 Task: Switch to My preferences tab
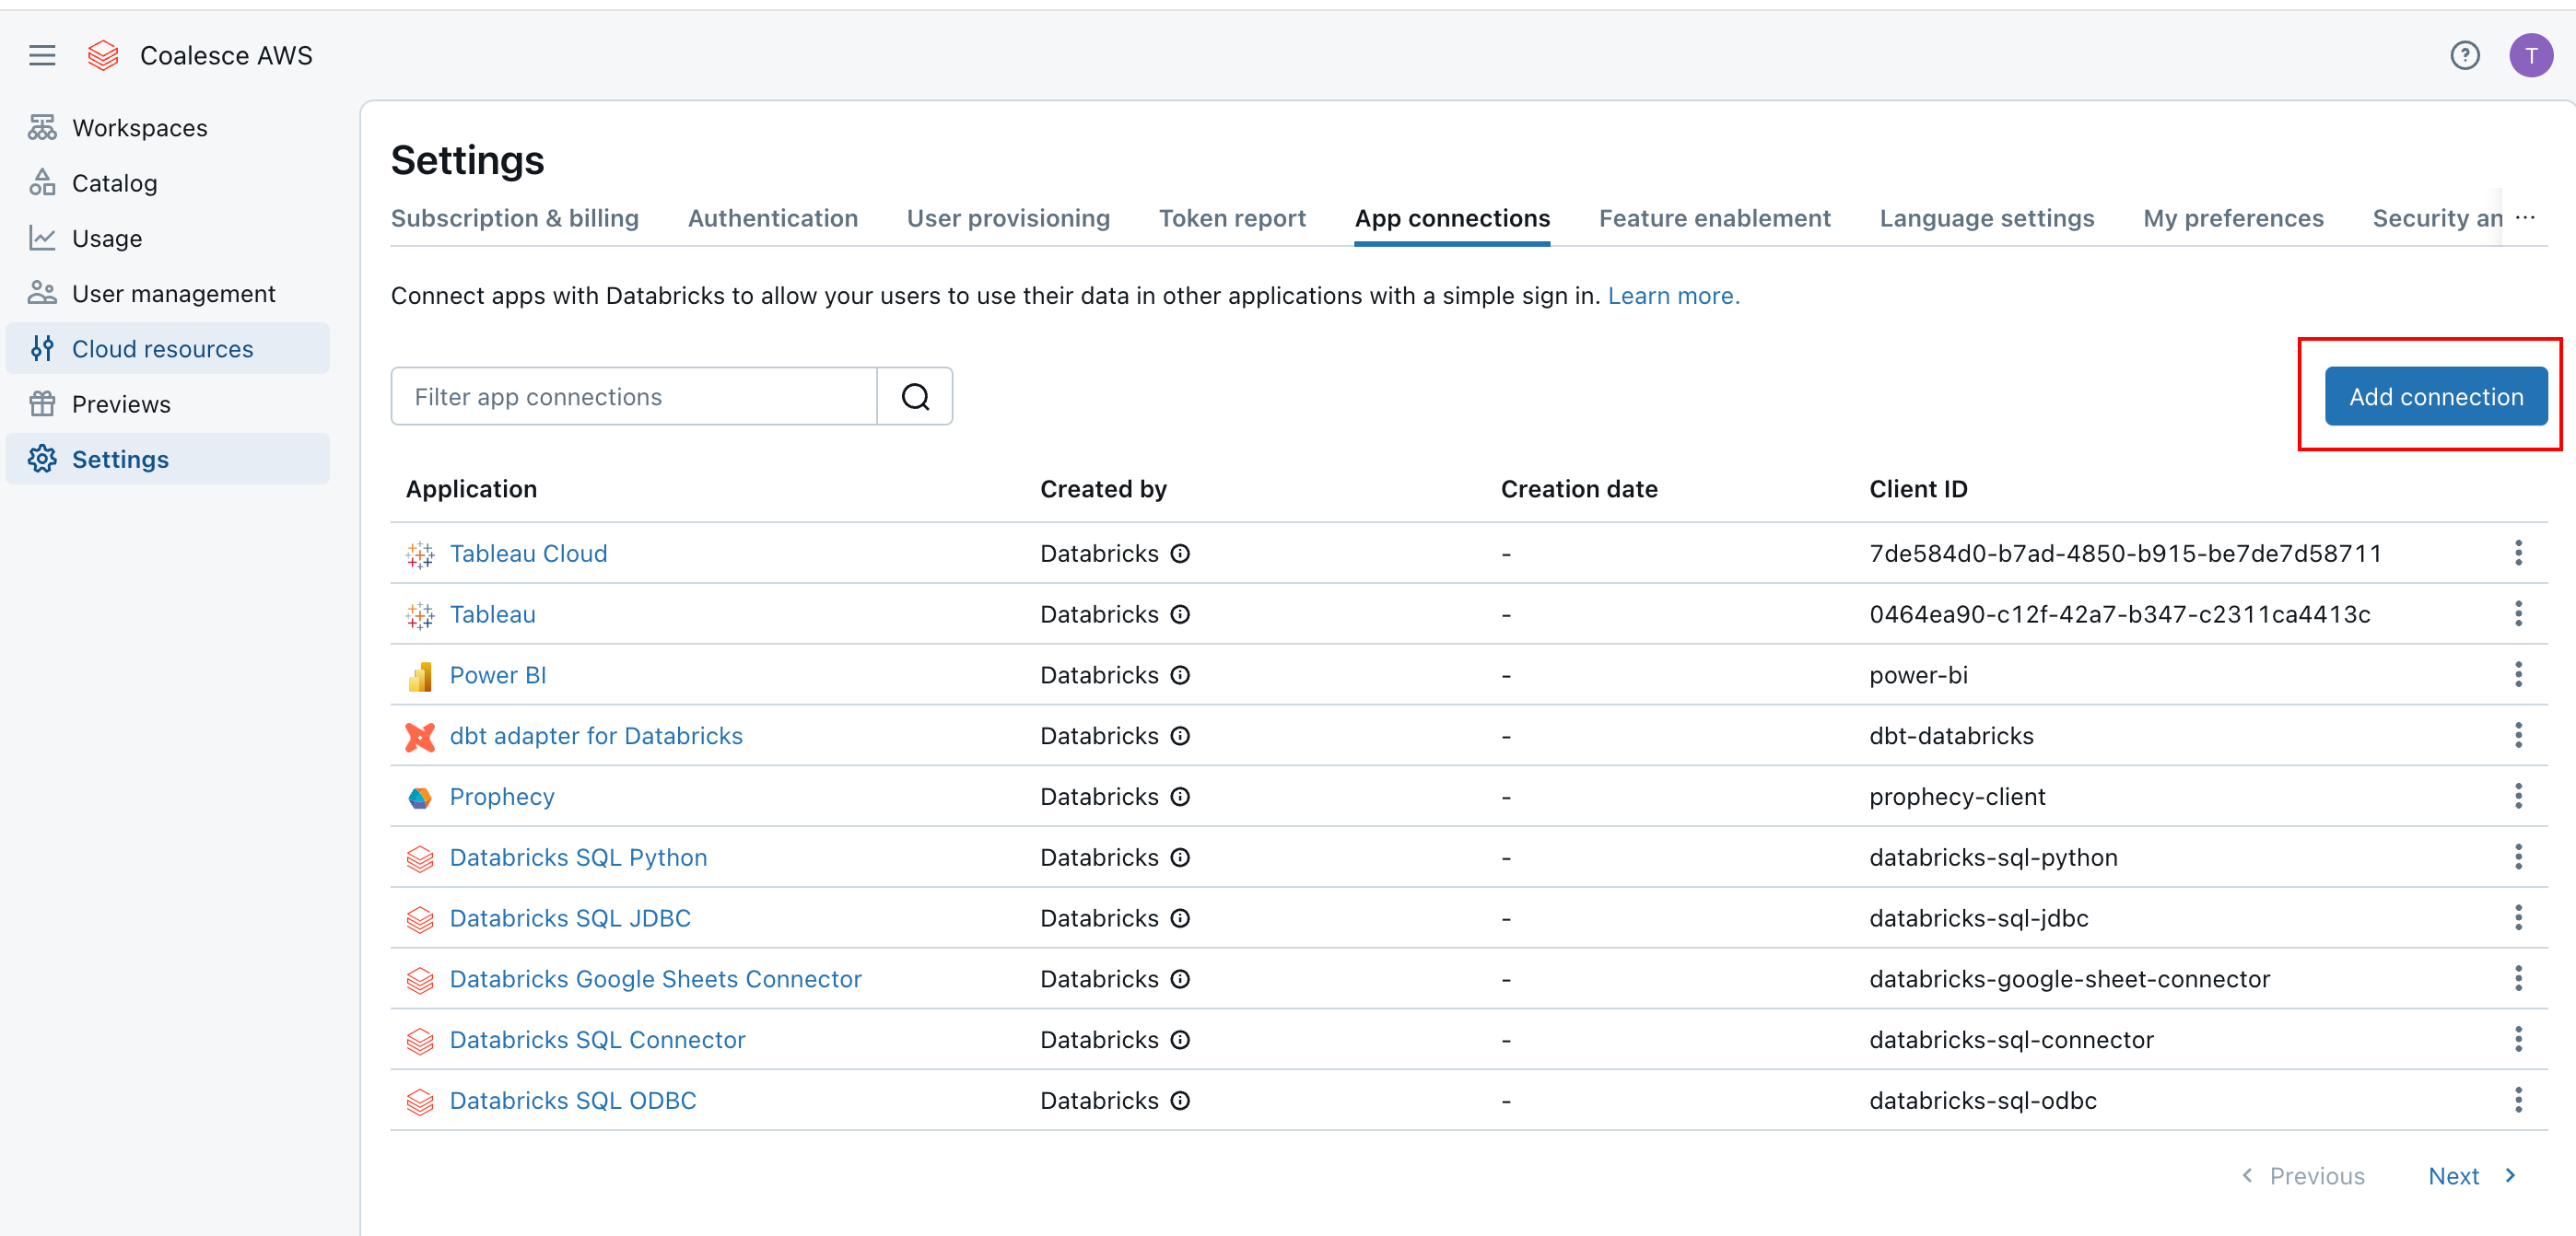pos(2233,218)
